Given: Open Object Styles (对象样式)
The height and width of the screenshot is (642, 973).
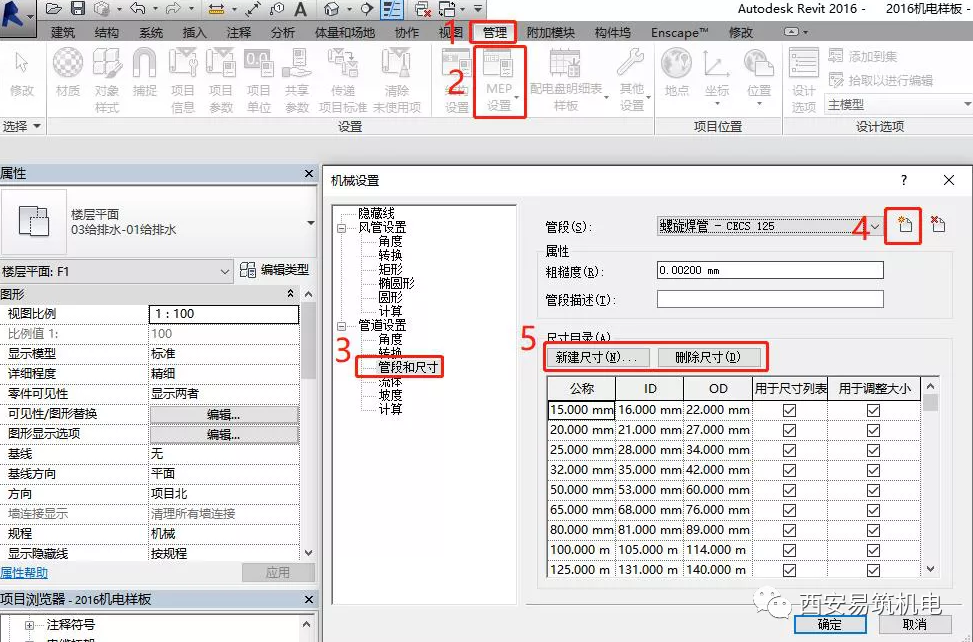Looking at the screenshot, I should (x=107, y=81).
